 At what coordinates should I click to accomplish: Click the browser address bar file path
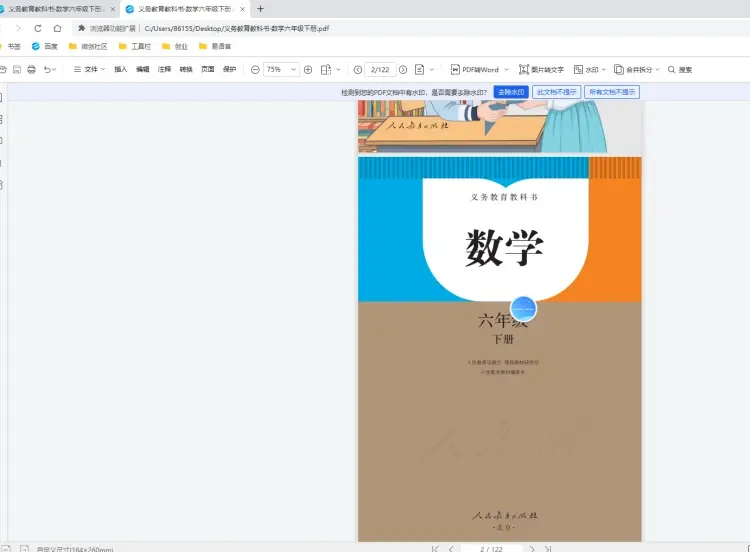point(237,28)
